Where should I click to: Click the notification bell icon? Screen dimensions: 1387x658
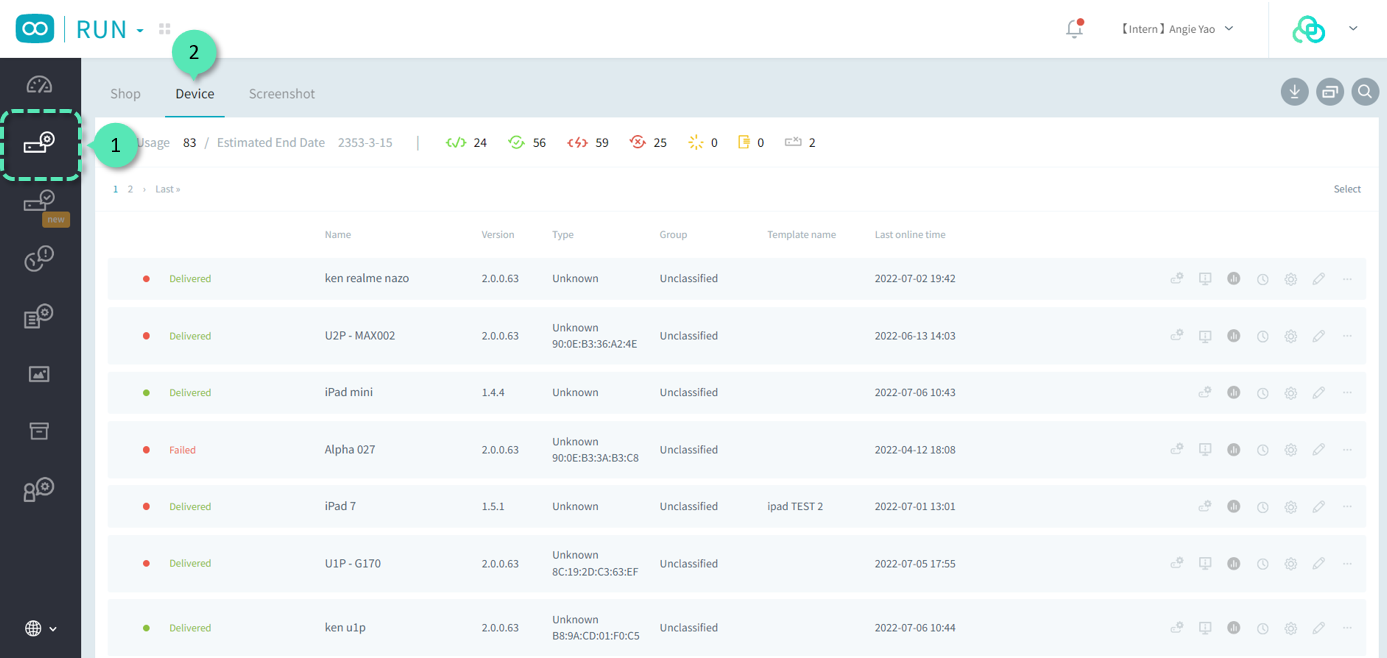click(x=1074, y=29)
